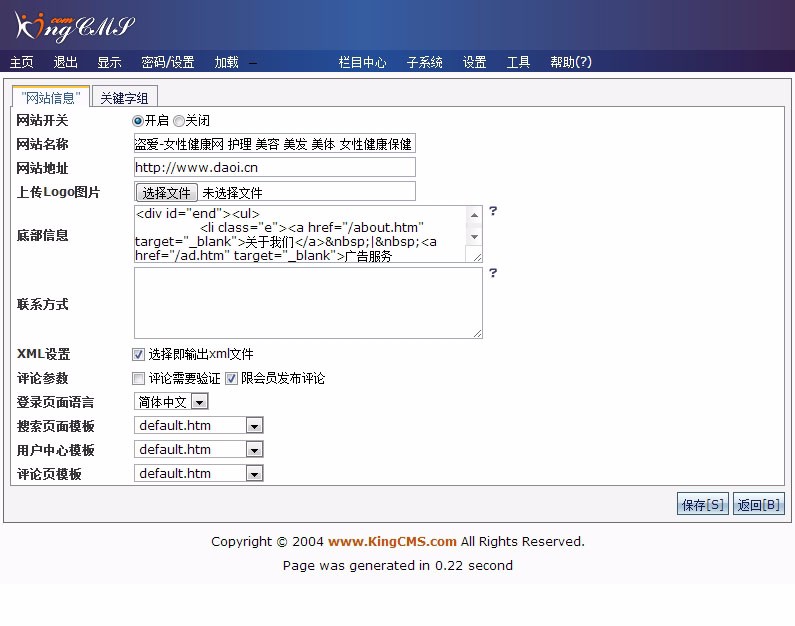Viewport: 795px width, 626px height.
Task: Click the dash item after 加载
Action: coord(252,63)
